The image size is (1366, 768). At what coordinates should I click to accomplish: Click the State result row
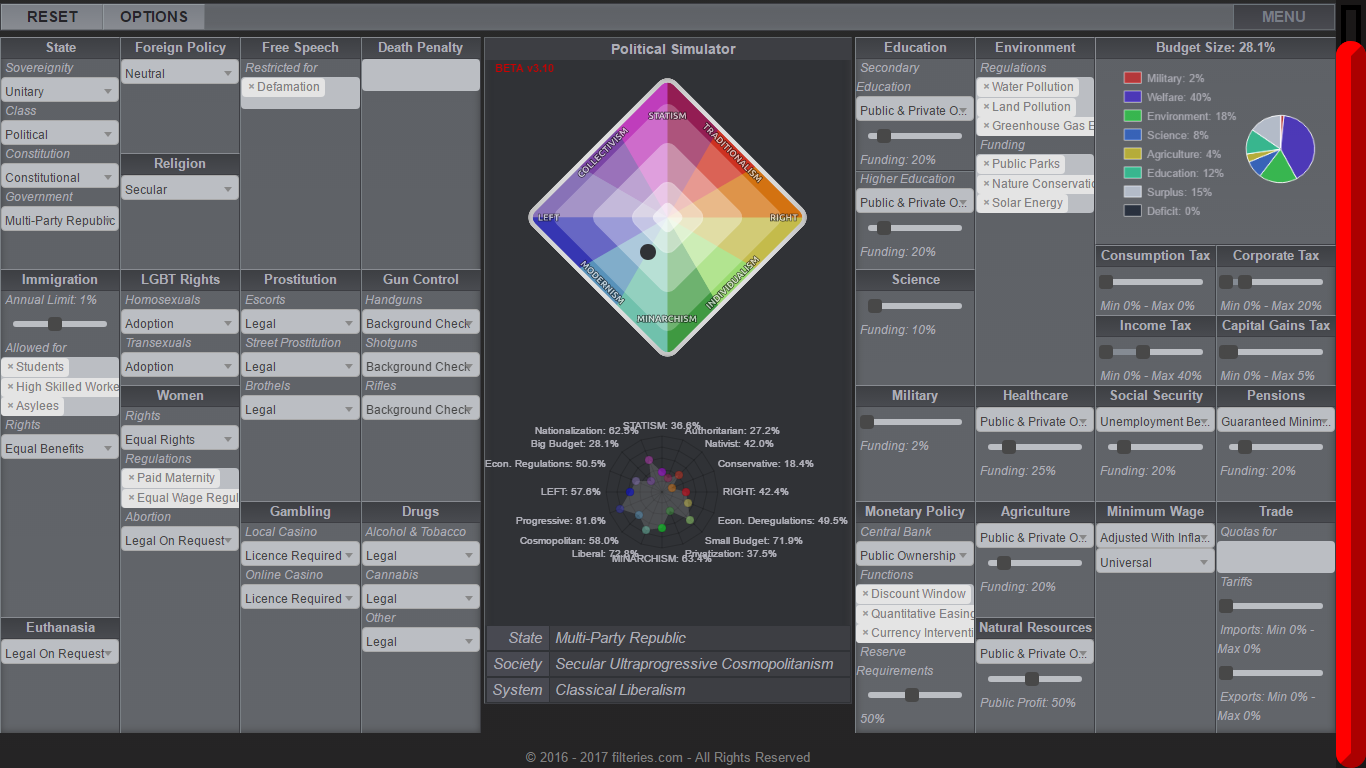click(x=668, y=638)
